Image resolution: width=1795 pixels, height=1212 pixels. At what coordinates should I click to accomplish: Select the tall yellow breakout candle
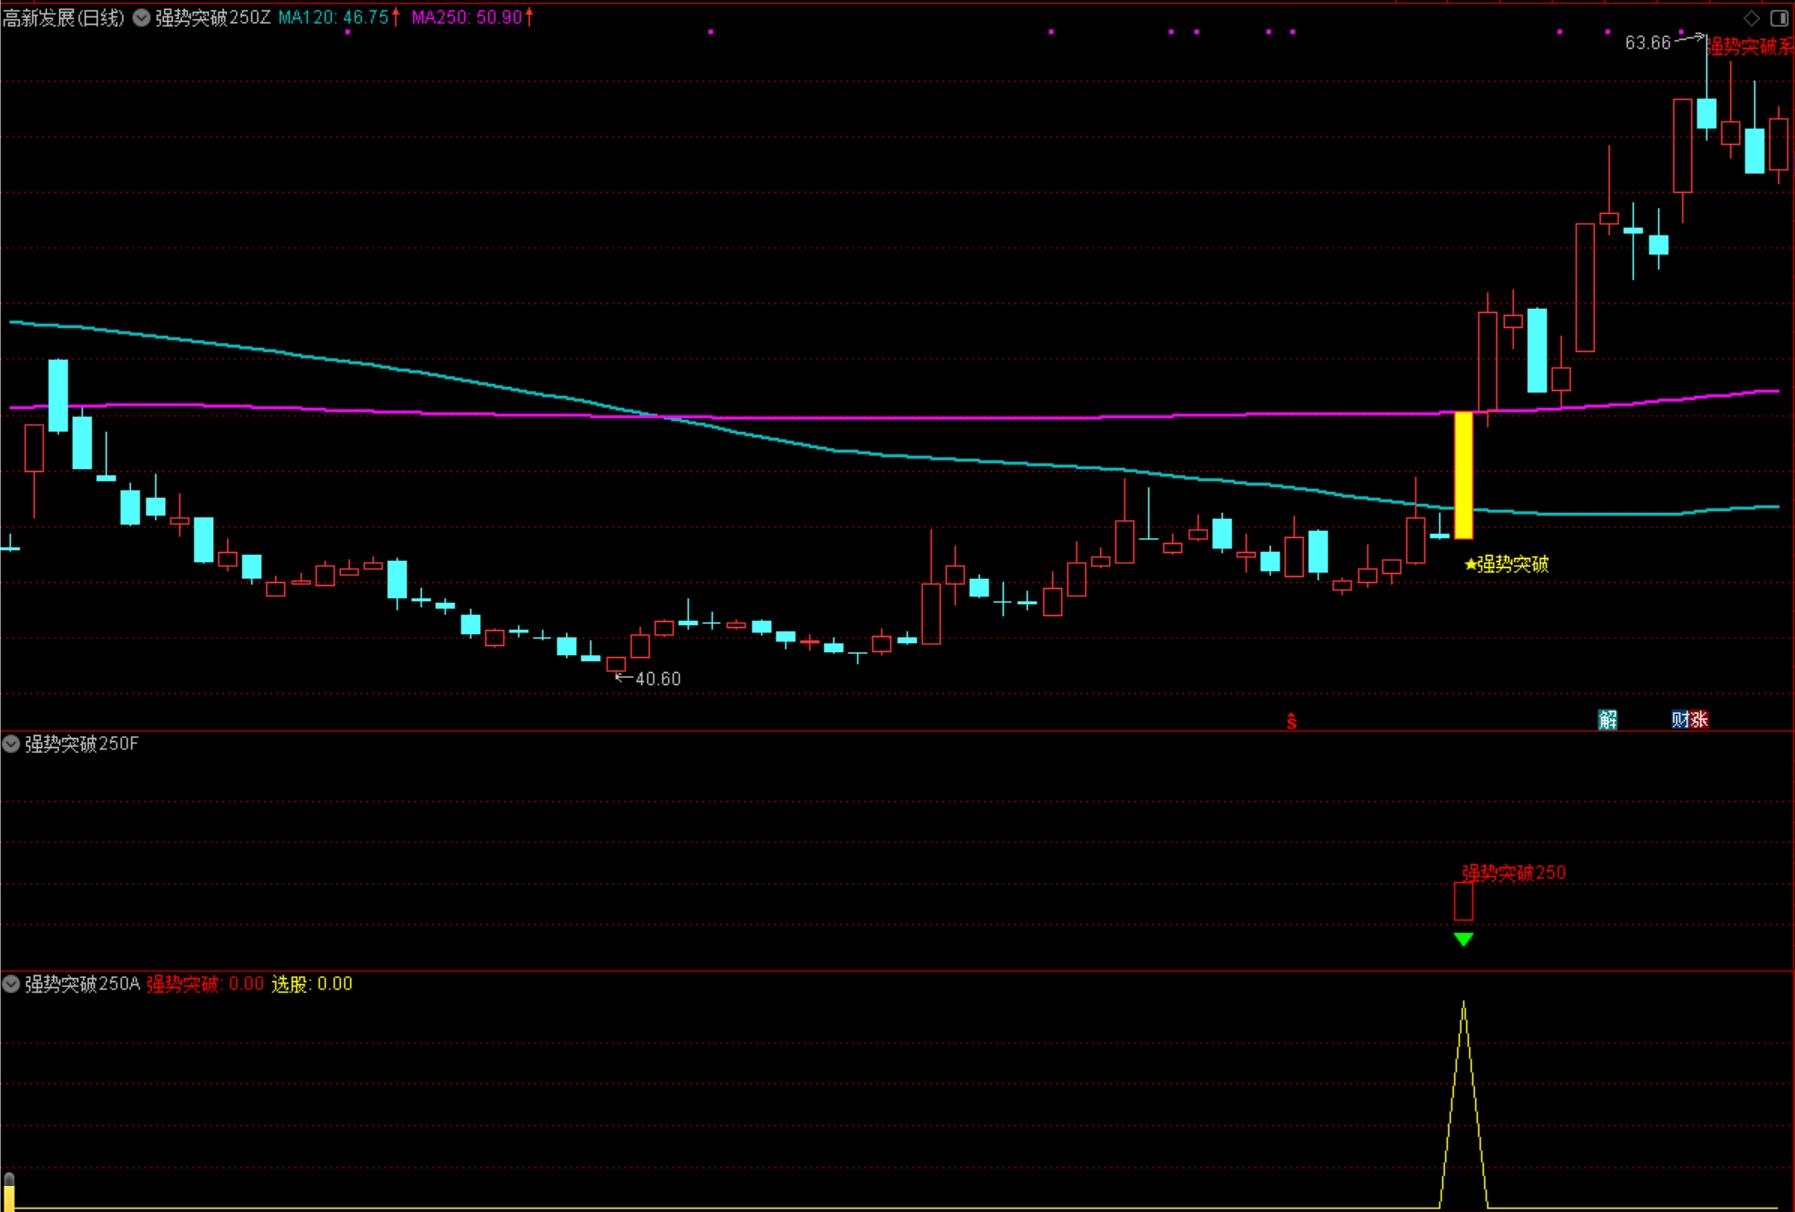click(x=1463, y=475)
